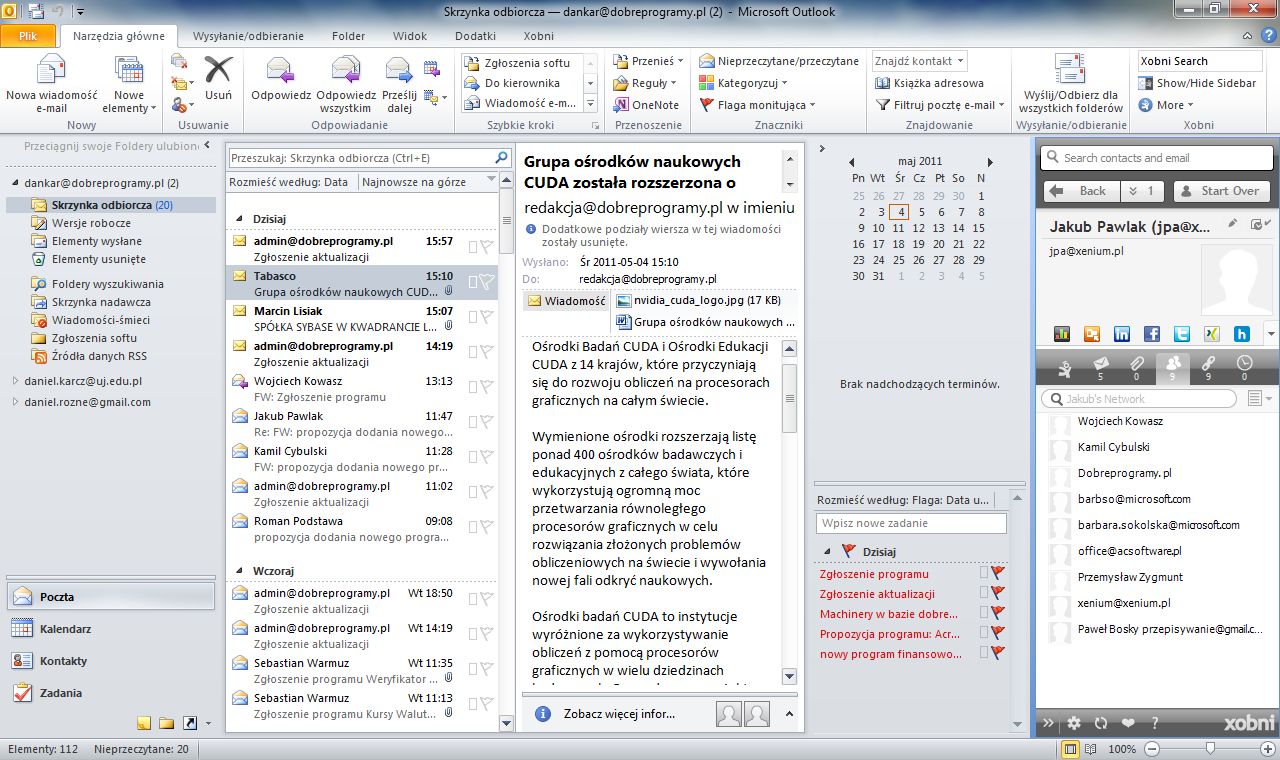Click the zoom slider handle
Image resolution: width=1280 pixels, height=760 pixels.
click(x=1210, y=748)
